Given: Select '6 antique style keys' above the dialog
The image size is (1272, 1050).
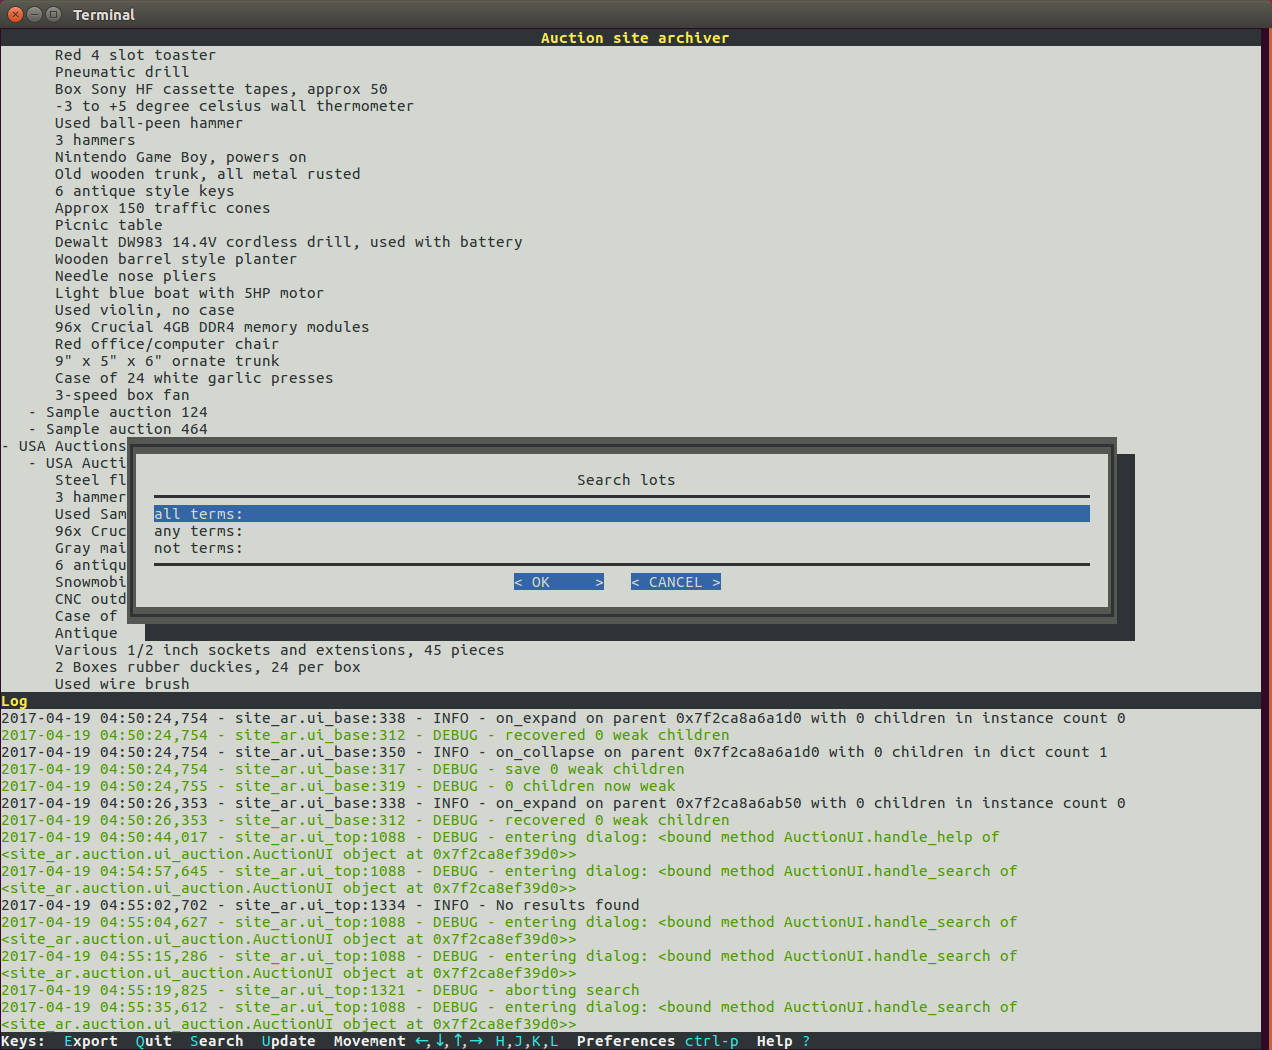Looking at the screenshot, I should [145, 191].
